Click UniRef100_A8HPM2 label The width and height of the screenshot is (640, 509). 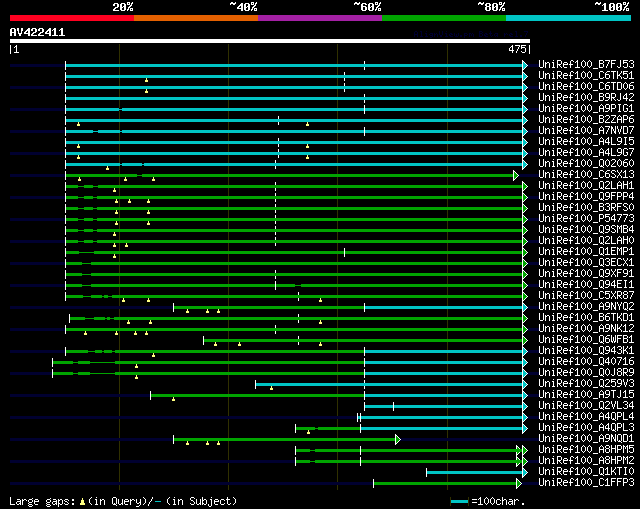586,461
